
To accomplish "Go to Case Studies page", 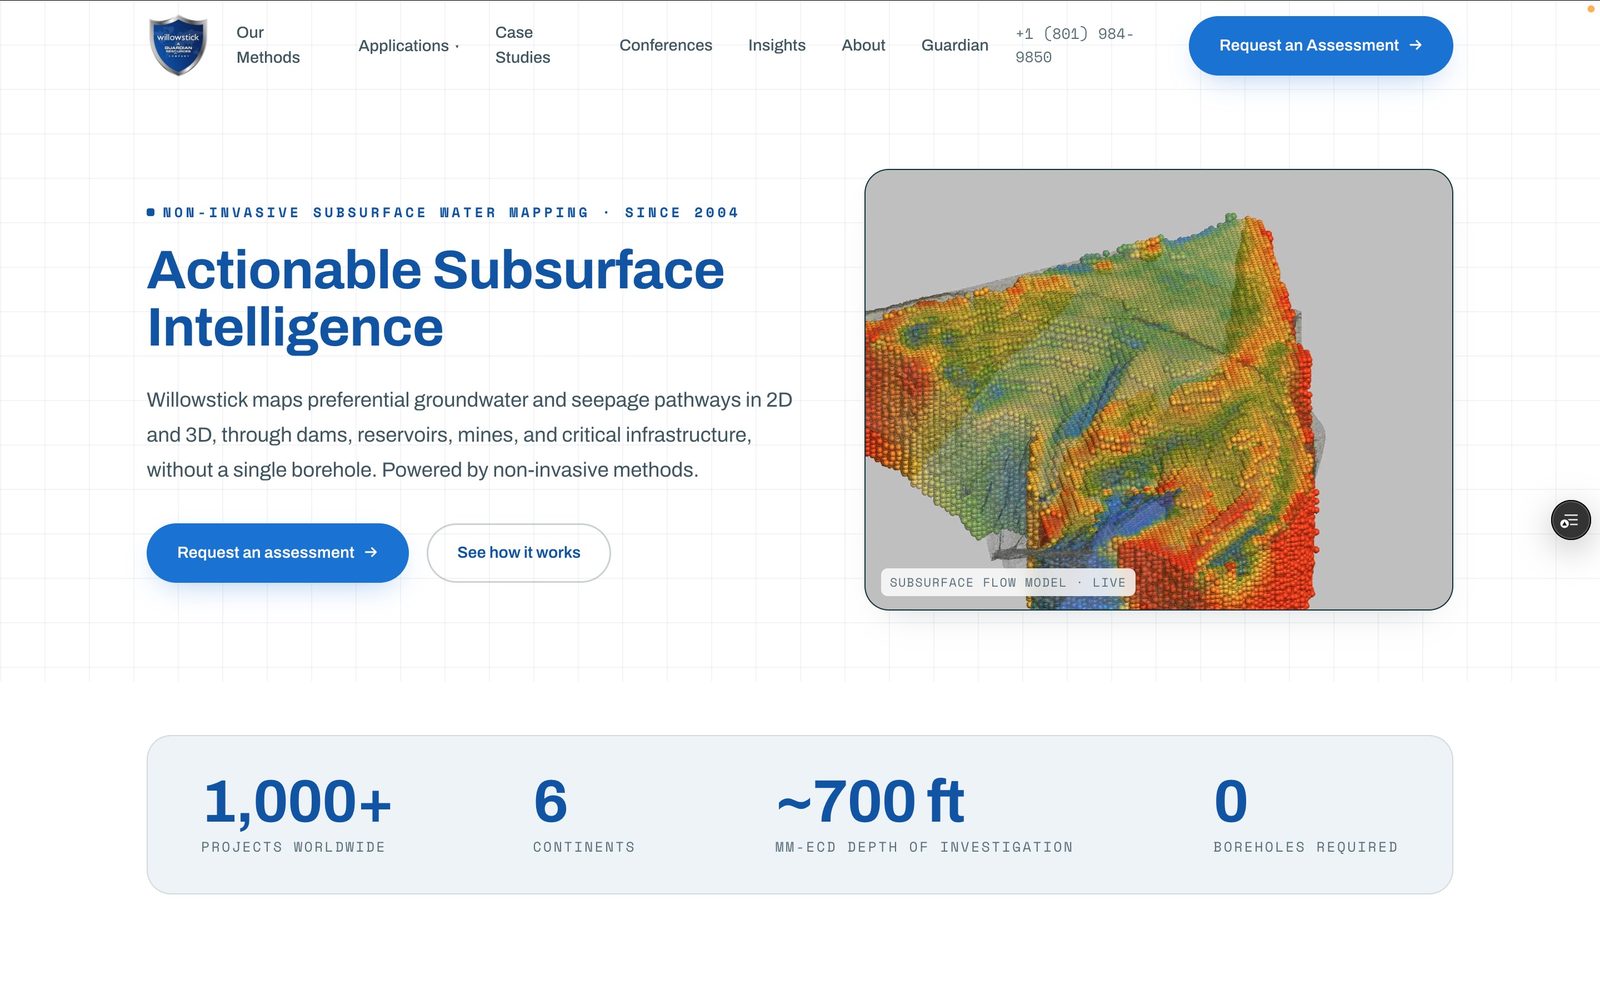I will pyautogui.click(x=523, y=45).
